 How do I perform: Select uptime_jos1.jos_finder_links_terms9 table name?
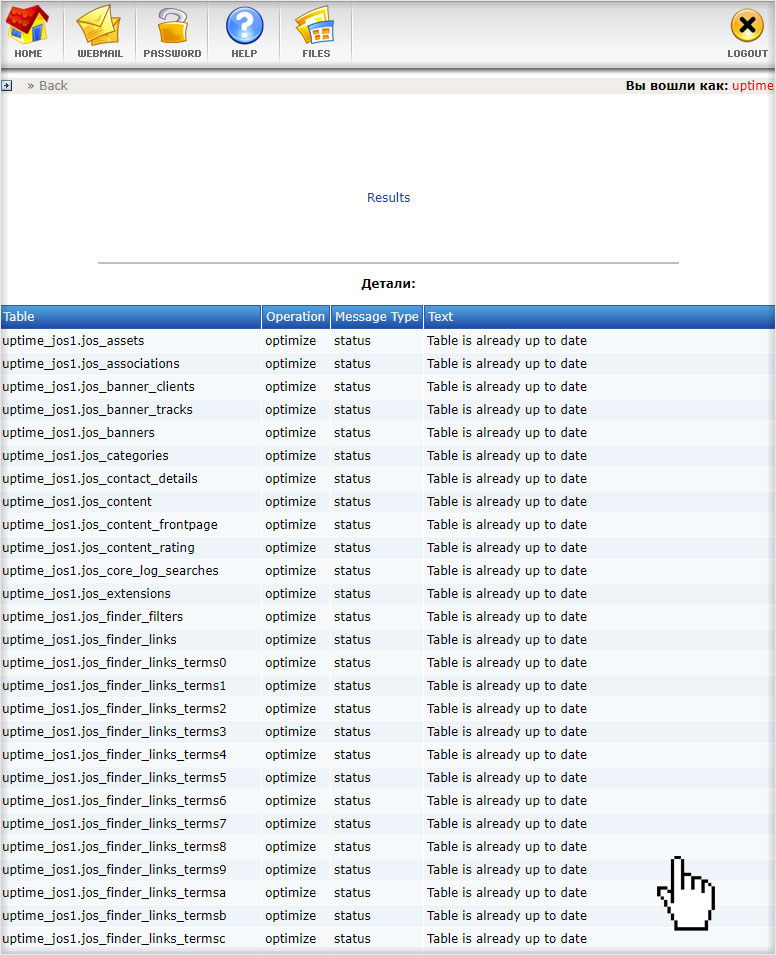pos(114,870)
